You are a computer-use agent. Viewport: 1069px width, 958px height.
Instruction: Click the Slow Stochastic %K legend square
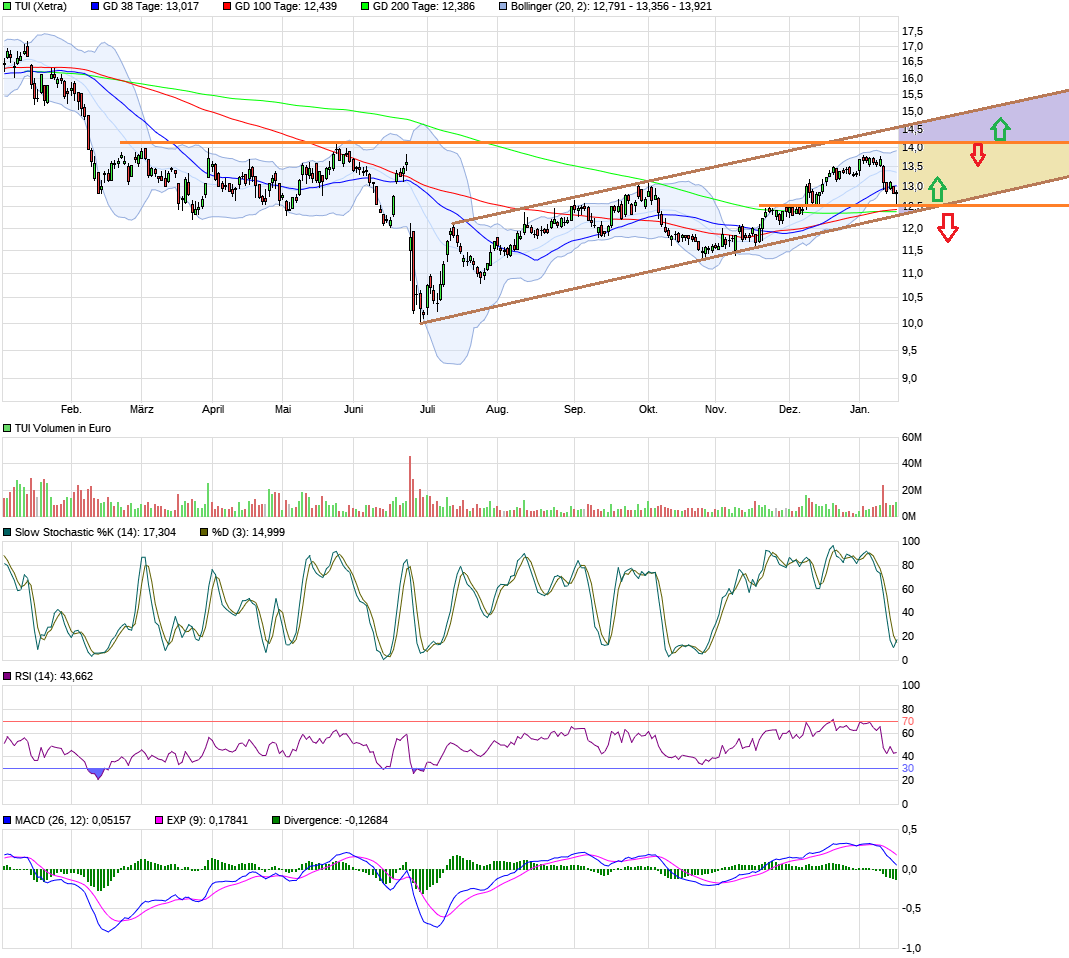pyautogui.click(x=7, y=532)
